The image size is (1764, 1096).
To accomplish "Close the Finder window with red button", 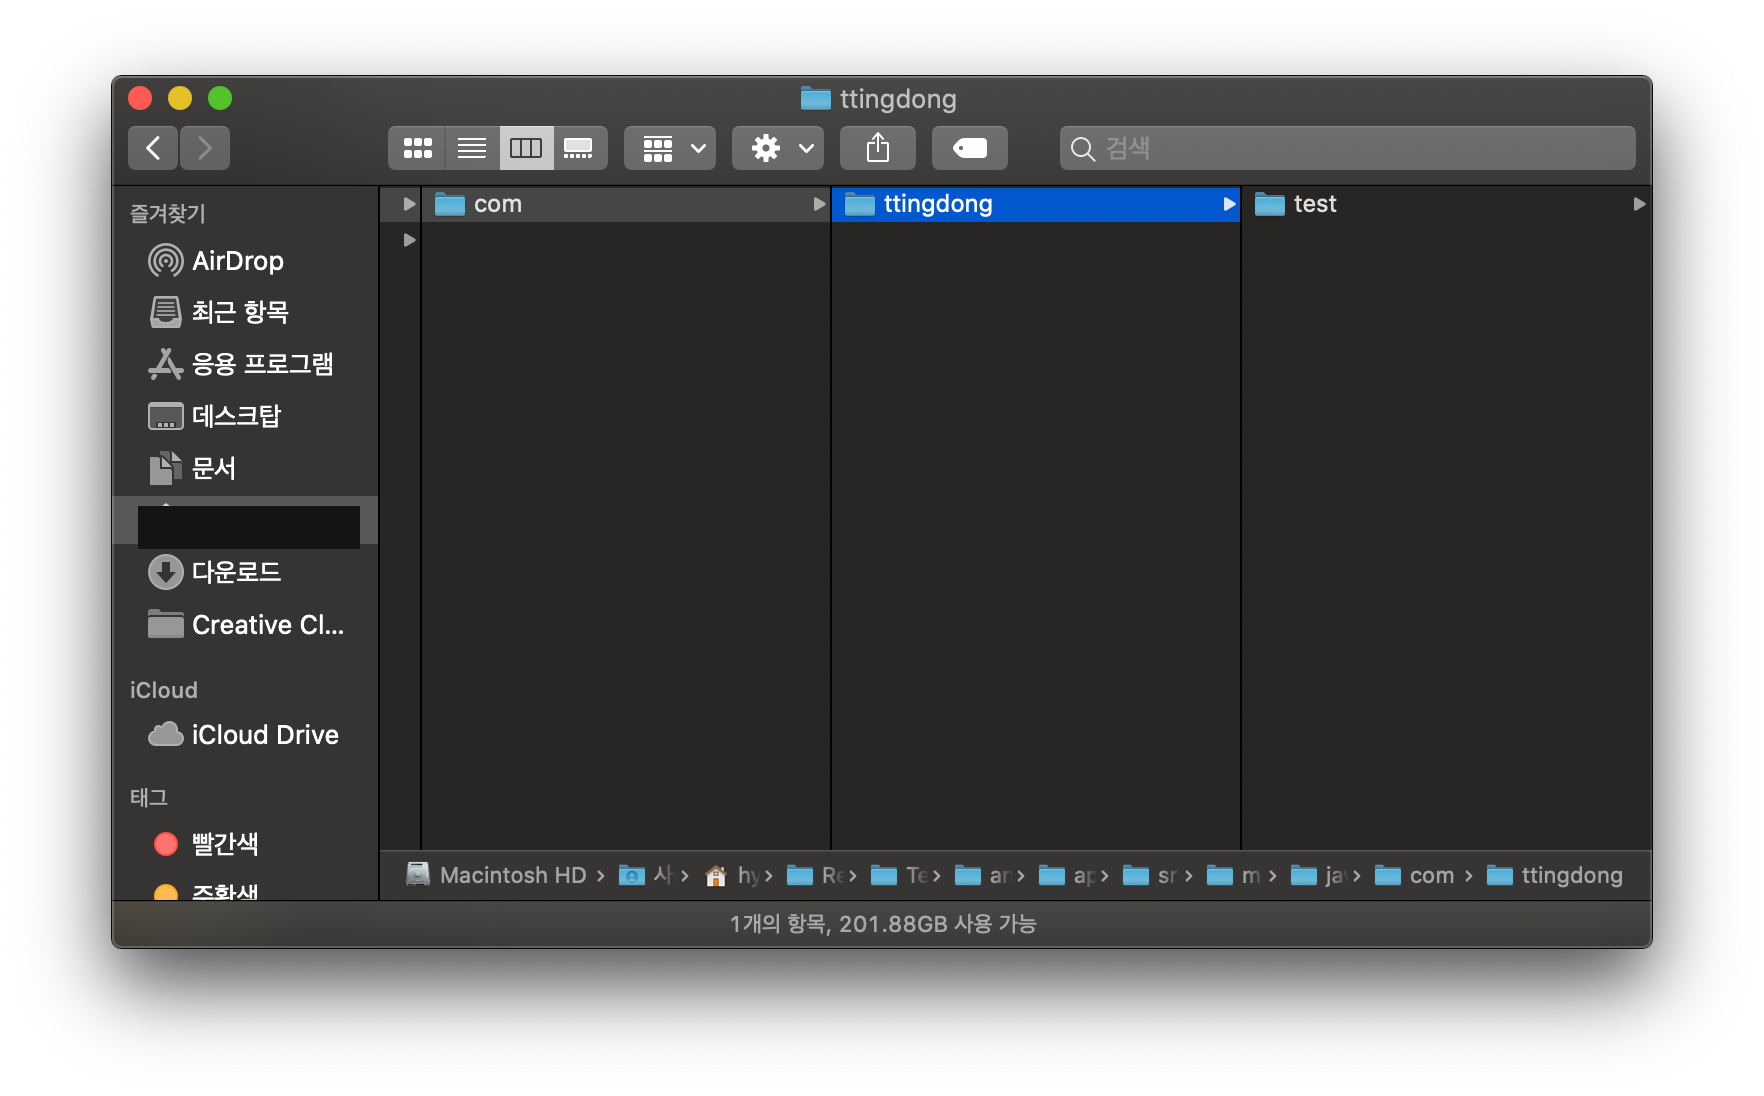I will point(140,98).
